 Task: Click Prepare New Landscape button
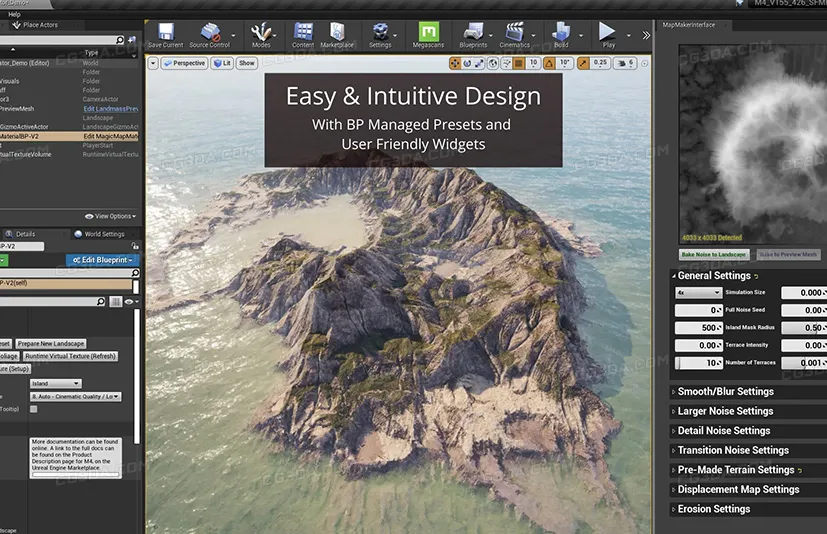click(x=51, y=344)
